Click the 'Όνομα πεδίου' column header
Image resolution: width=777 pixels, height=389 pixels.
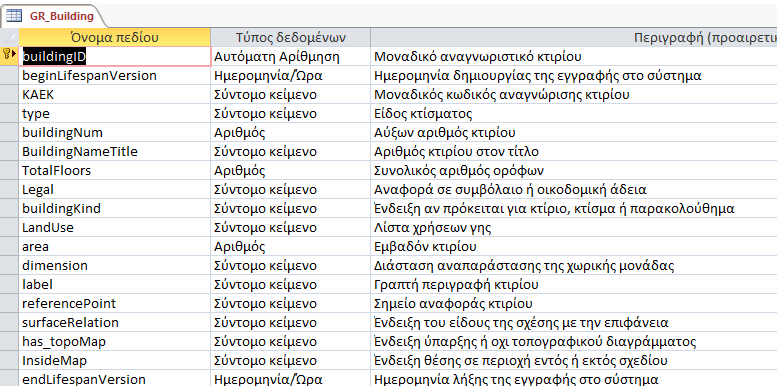[114, 38]
